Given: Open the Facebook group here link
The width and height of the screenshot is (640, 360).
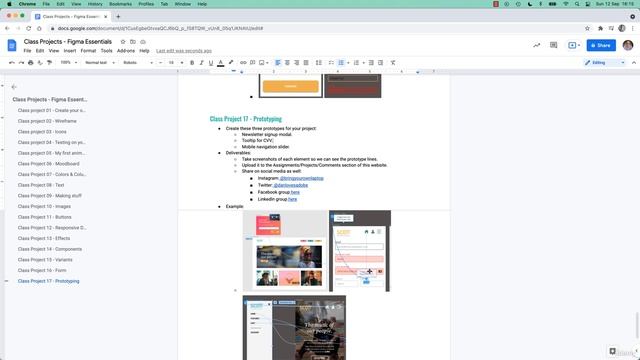Looking at the screenshot, I should (x=295, y=192).
